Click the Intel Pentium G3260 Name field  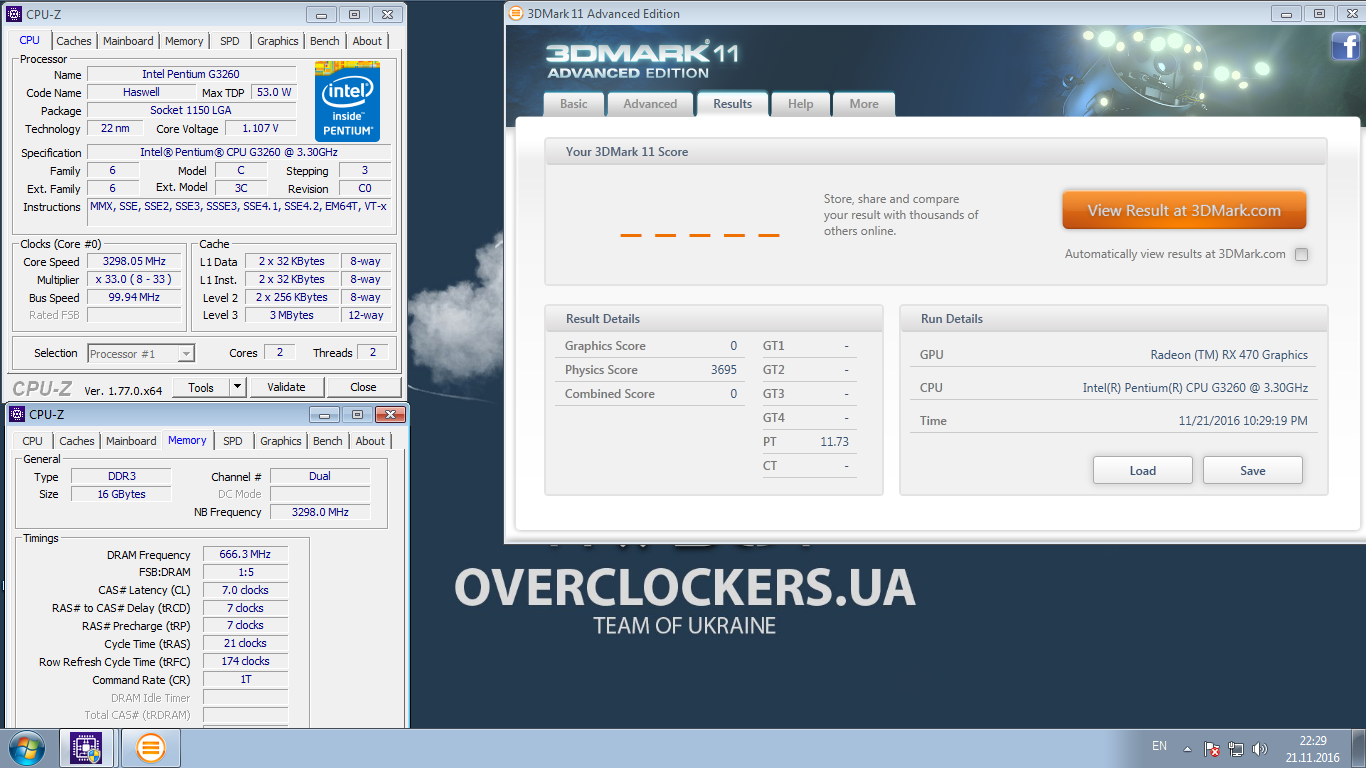pyautogui.click(x=191, y=74)
